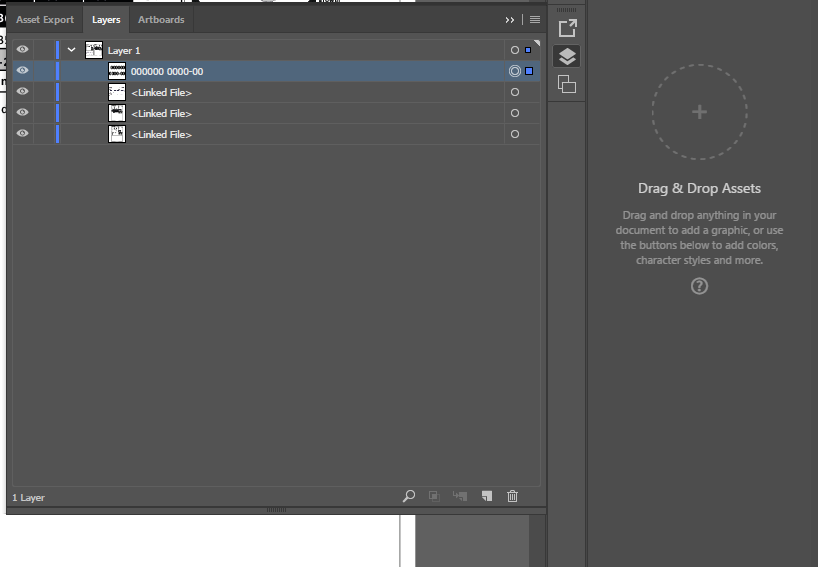
Task: Click the lock column for Layer 1
Action: [x=44, y=50]
